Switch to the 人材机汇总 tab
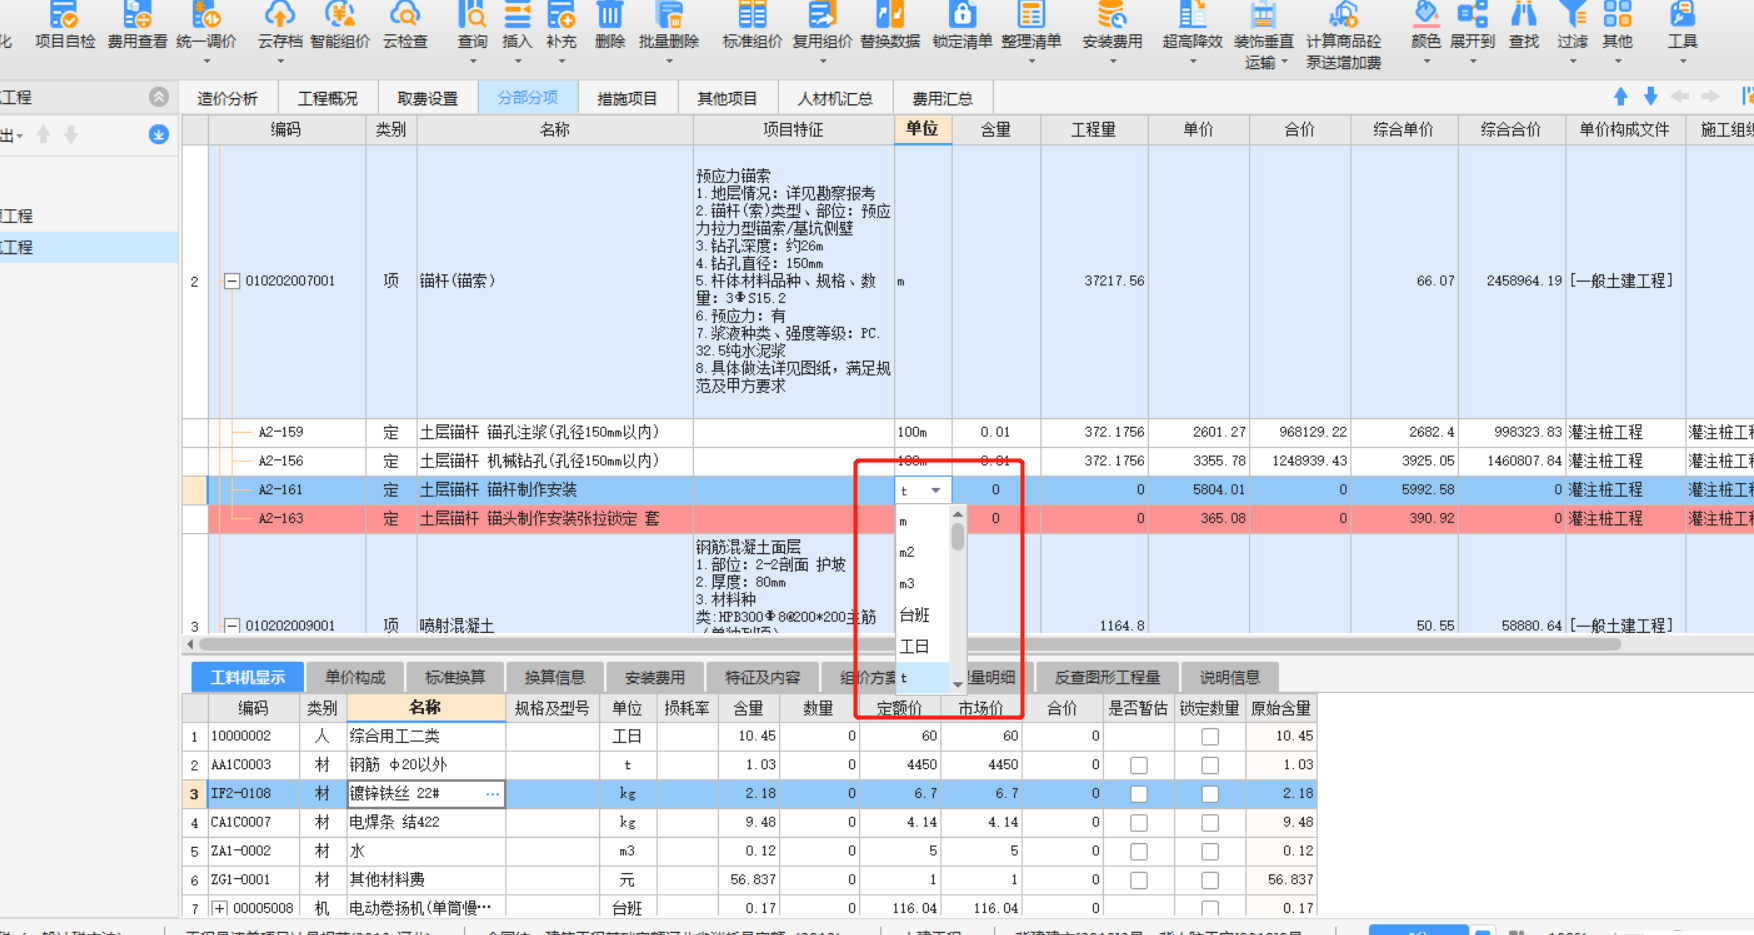 [835, 98]
